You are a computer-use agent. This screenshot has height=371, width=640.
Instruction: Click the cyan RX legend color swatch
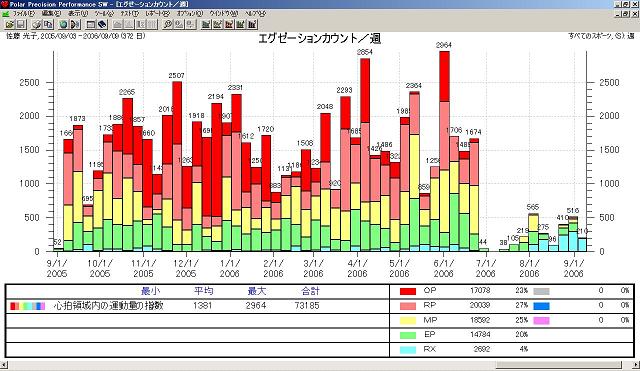(408, 350)
